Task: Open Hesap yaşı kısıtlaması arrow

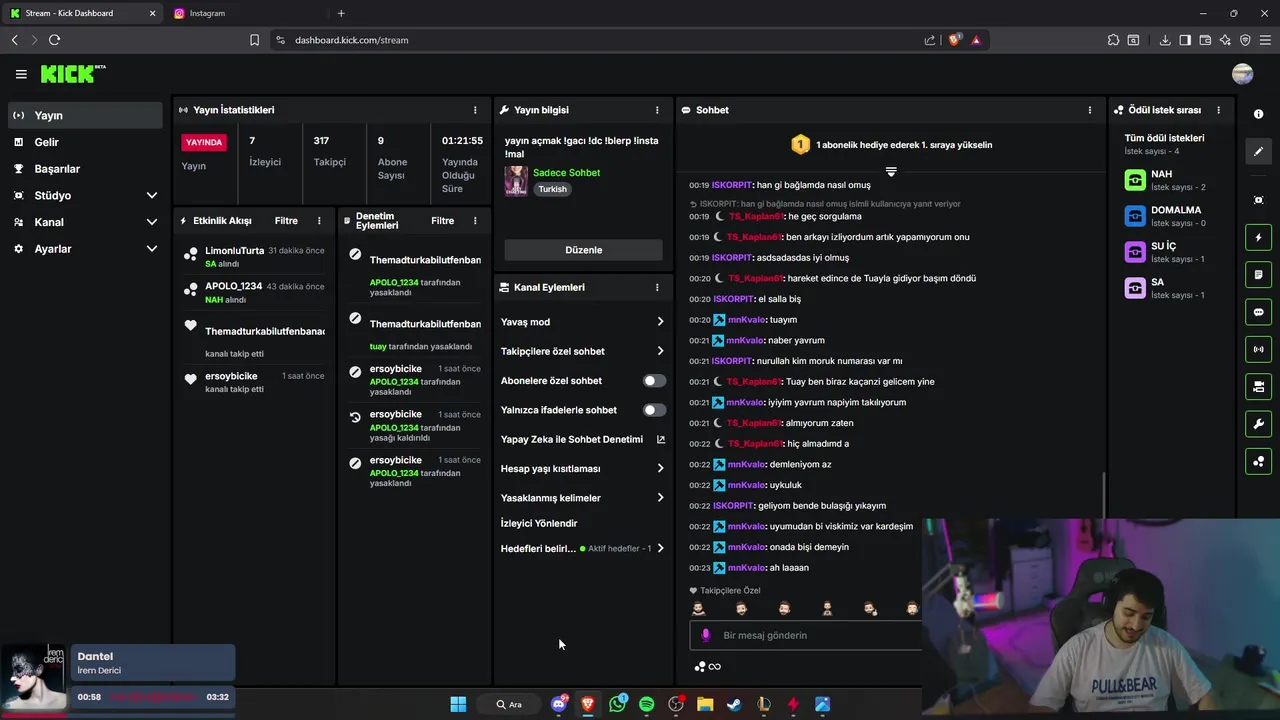Action: (660, 468)
